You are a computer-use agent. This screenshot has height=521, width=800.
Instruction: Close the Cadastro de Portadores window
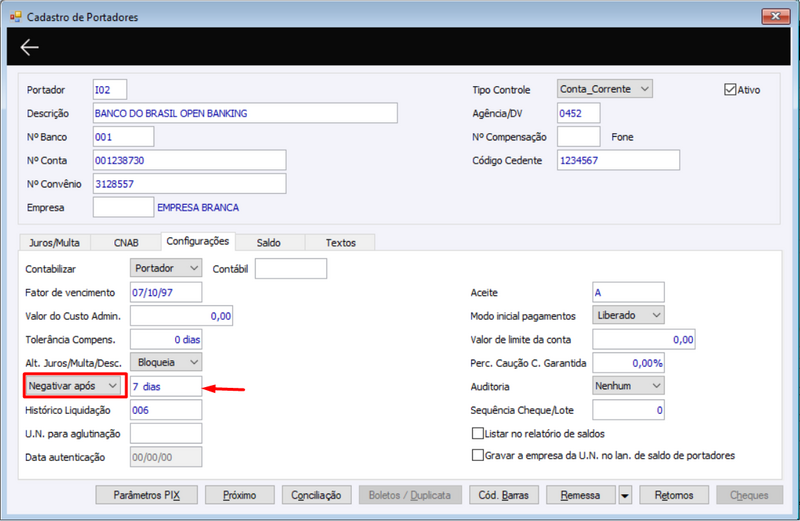(x=776, y=16)
